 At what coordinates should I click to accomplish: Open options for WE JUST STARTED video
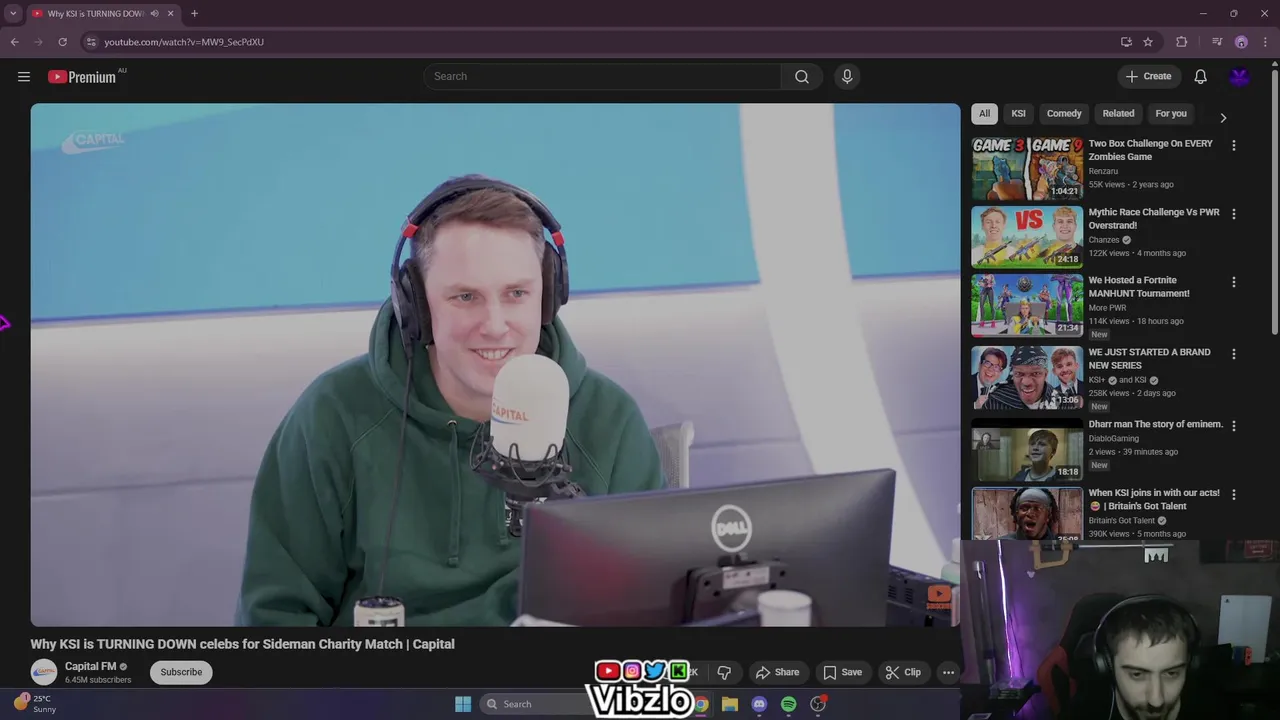(x=1233, y=354)
